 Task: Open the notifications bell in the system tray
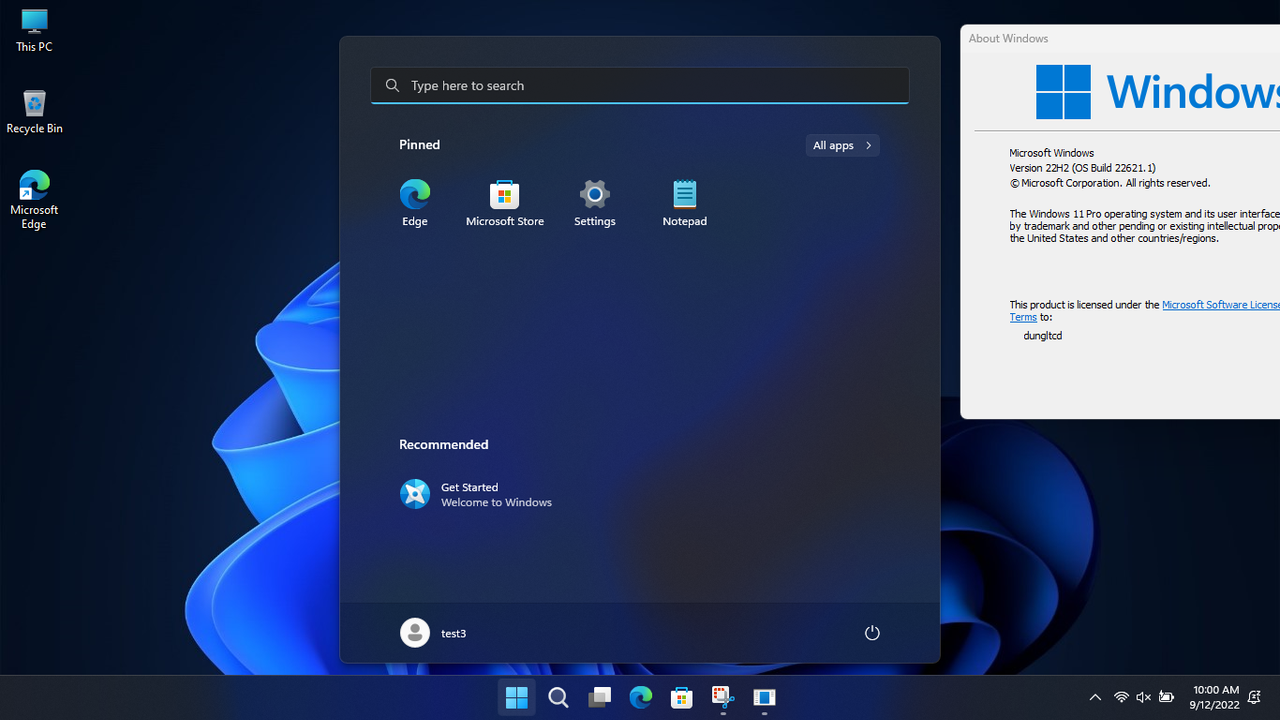1254,697
